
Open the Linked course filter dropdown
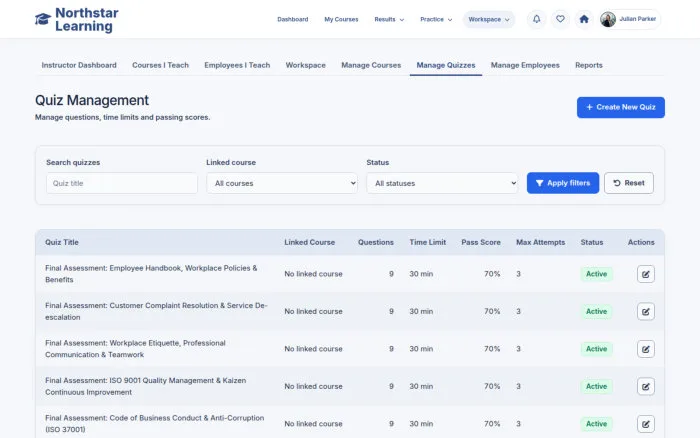click(282, 183)
